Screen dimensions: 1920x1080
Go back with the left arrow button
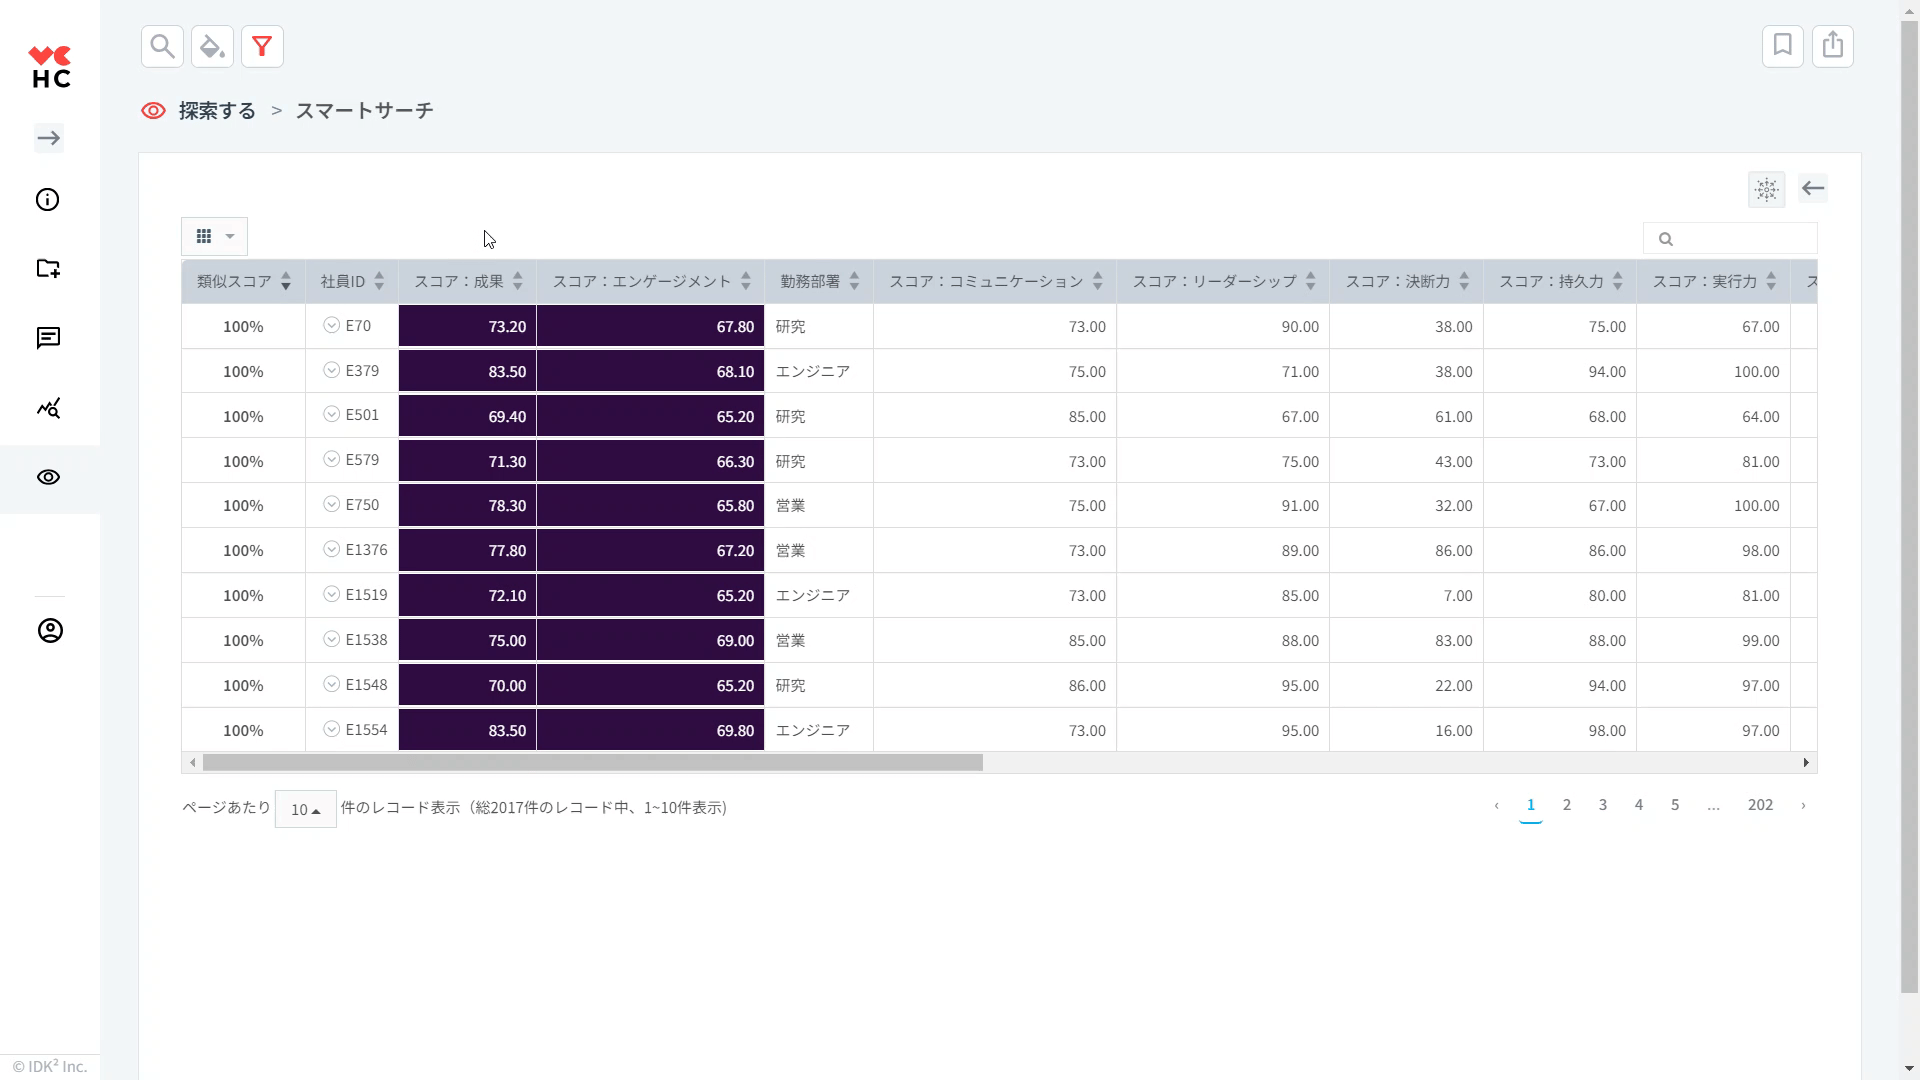point(1813,188)
